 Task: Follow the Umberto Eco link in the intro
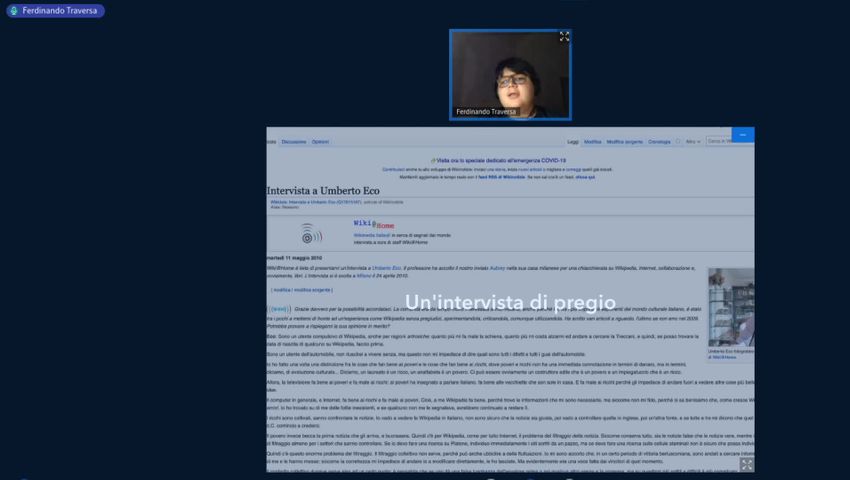[387, 268]
